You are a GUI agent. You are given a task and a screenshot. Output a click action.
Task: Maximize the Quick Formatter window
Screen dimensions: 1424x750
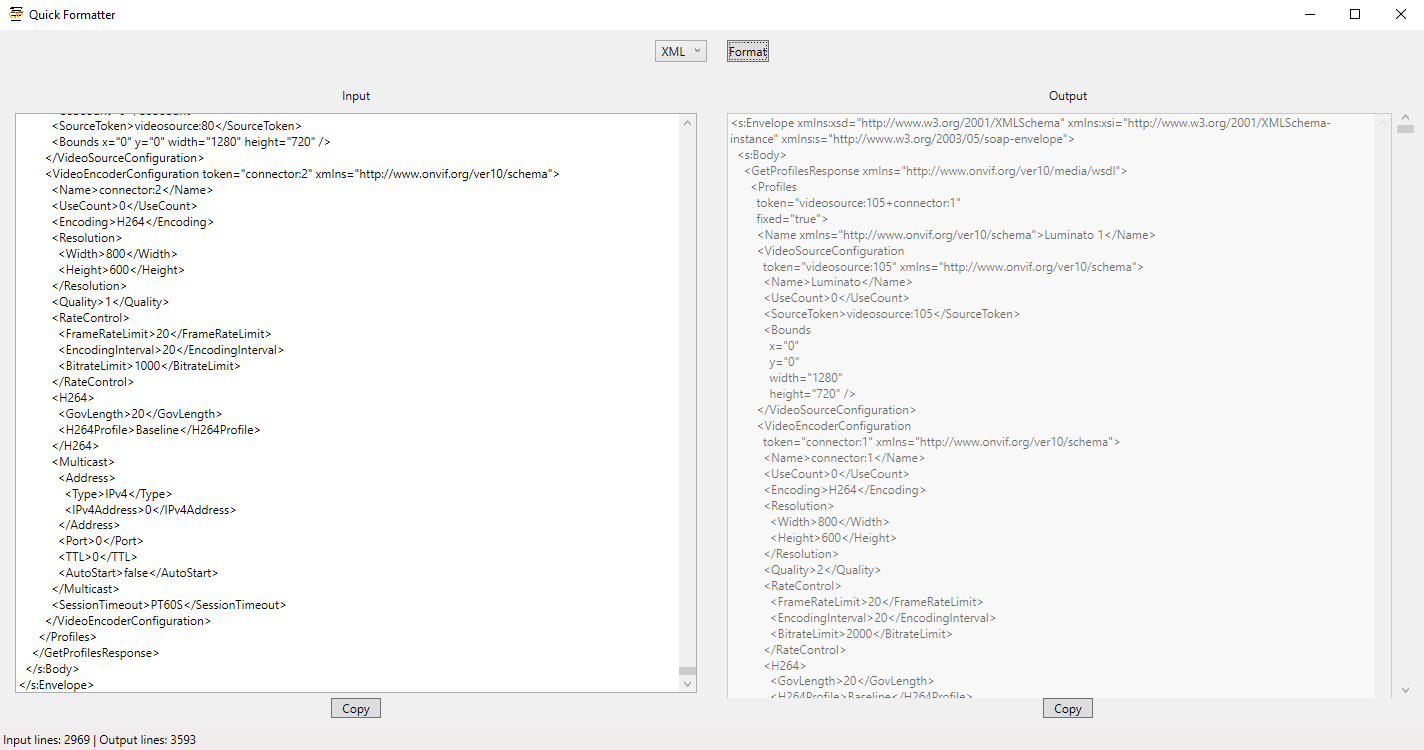coord(1355,14)
